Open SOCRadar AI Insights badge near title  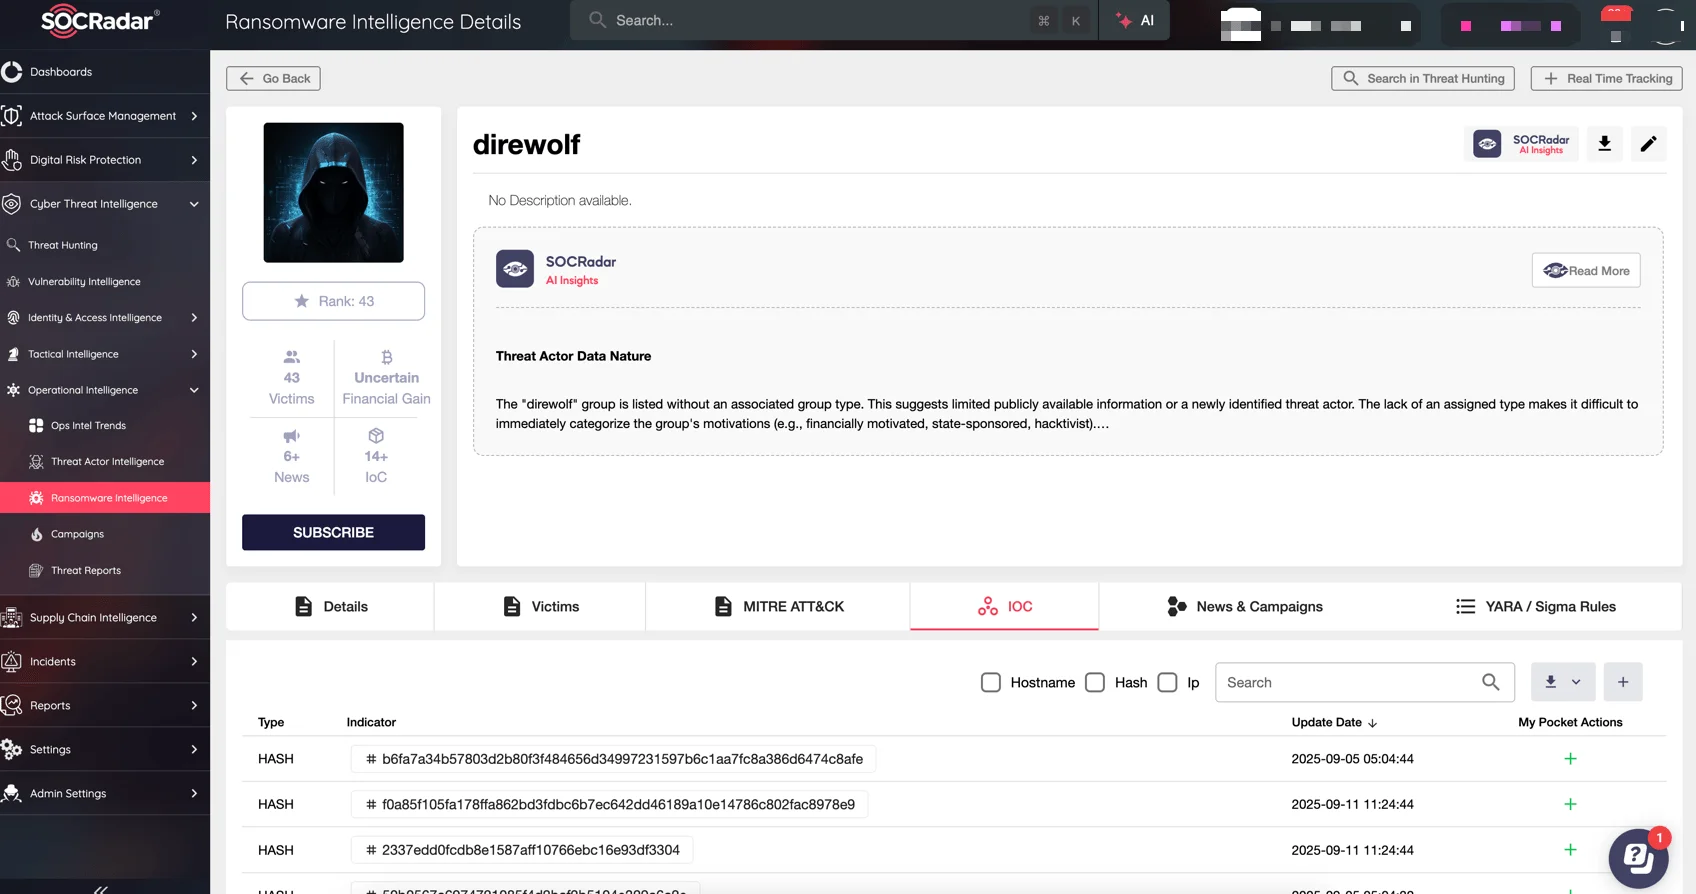pyautogui.click(x=1521, y=144)
